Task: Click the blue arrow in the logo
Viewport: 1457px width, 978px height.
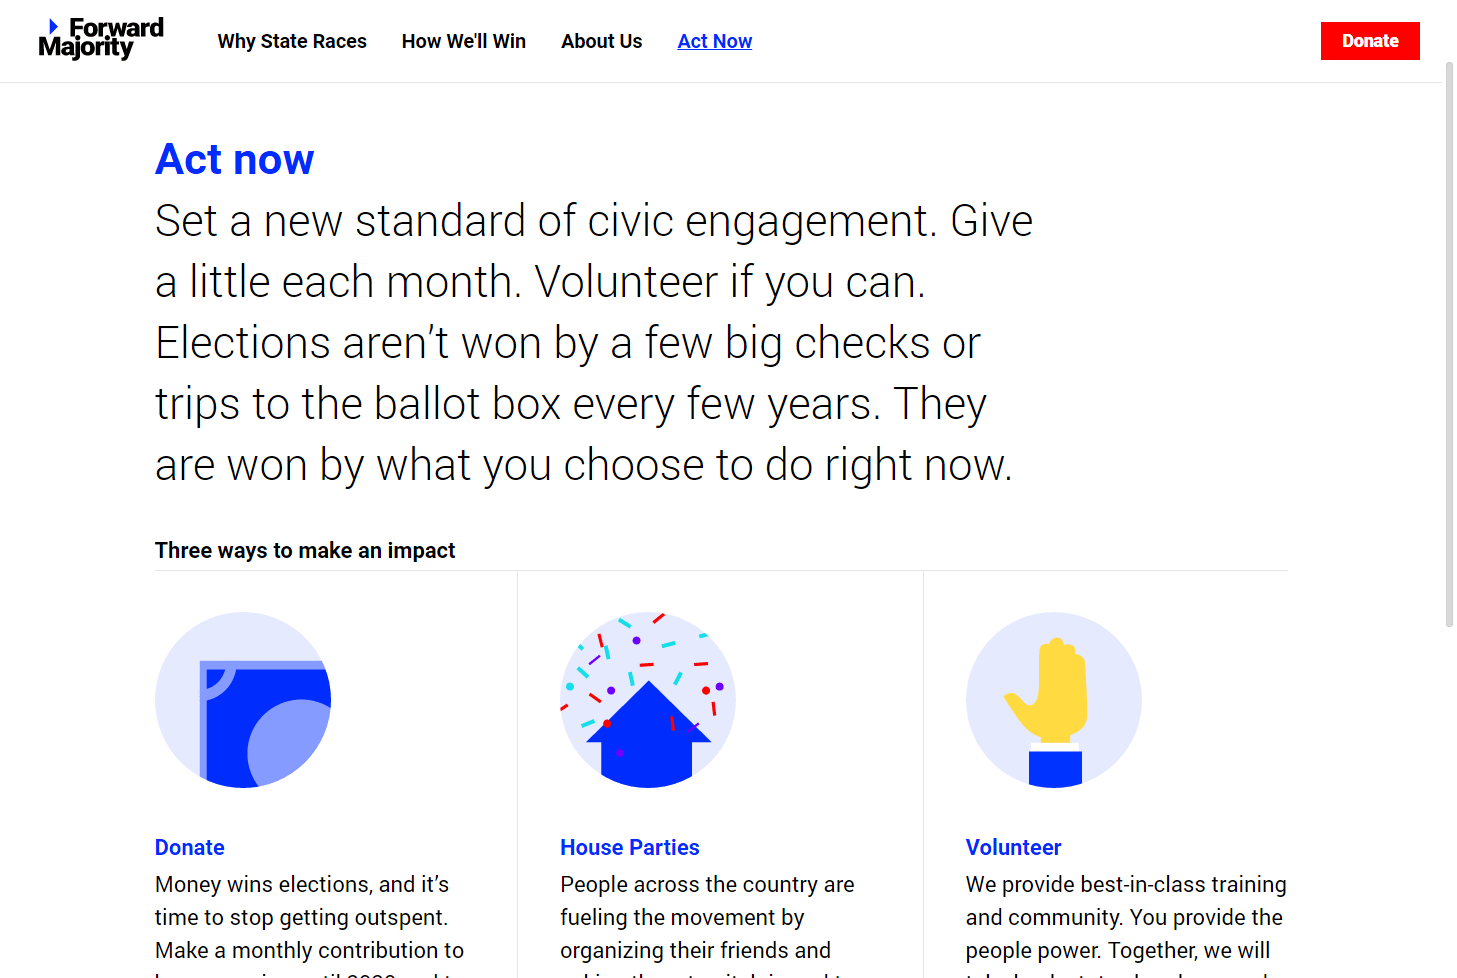Action: coord(54,26)
